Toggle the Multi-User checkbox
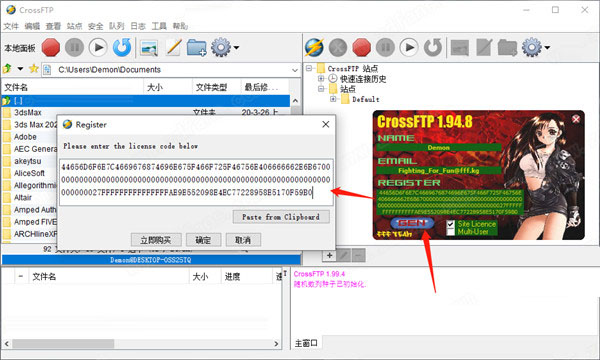The width and height of the screenshot is (600, 360). point(451,232)
